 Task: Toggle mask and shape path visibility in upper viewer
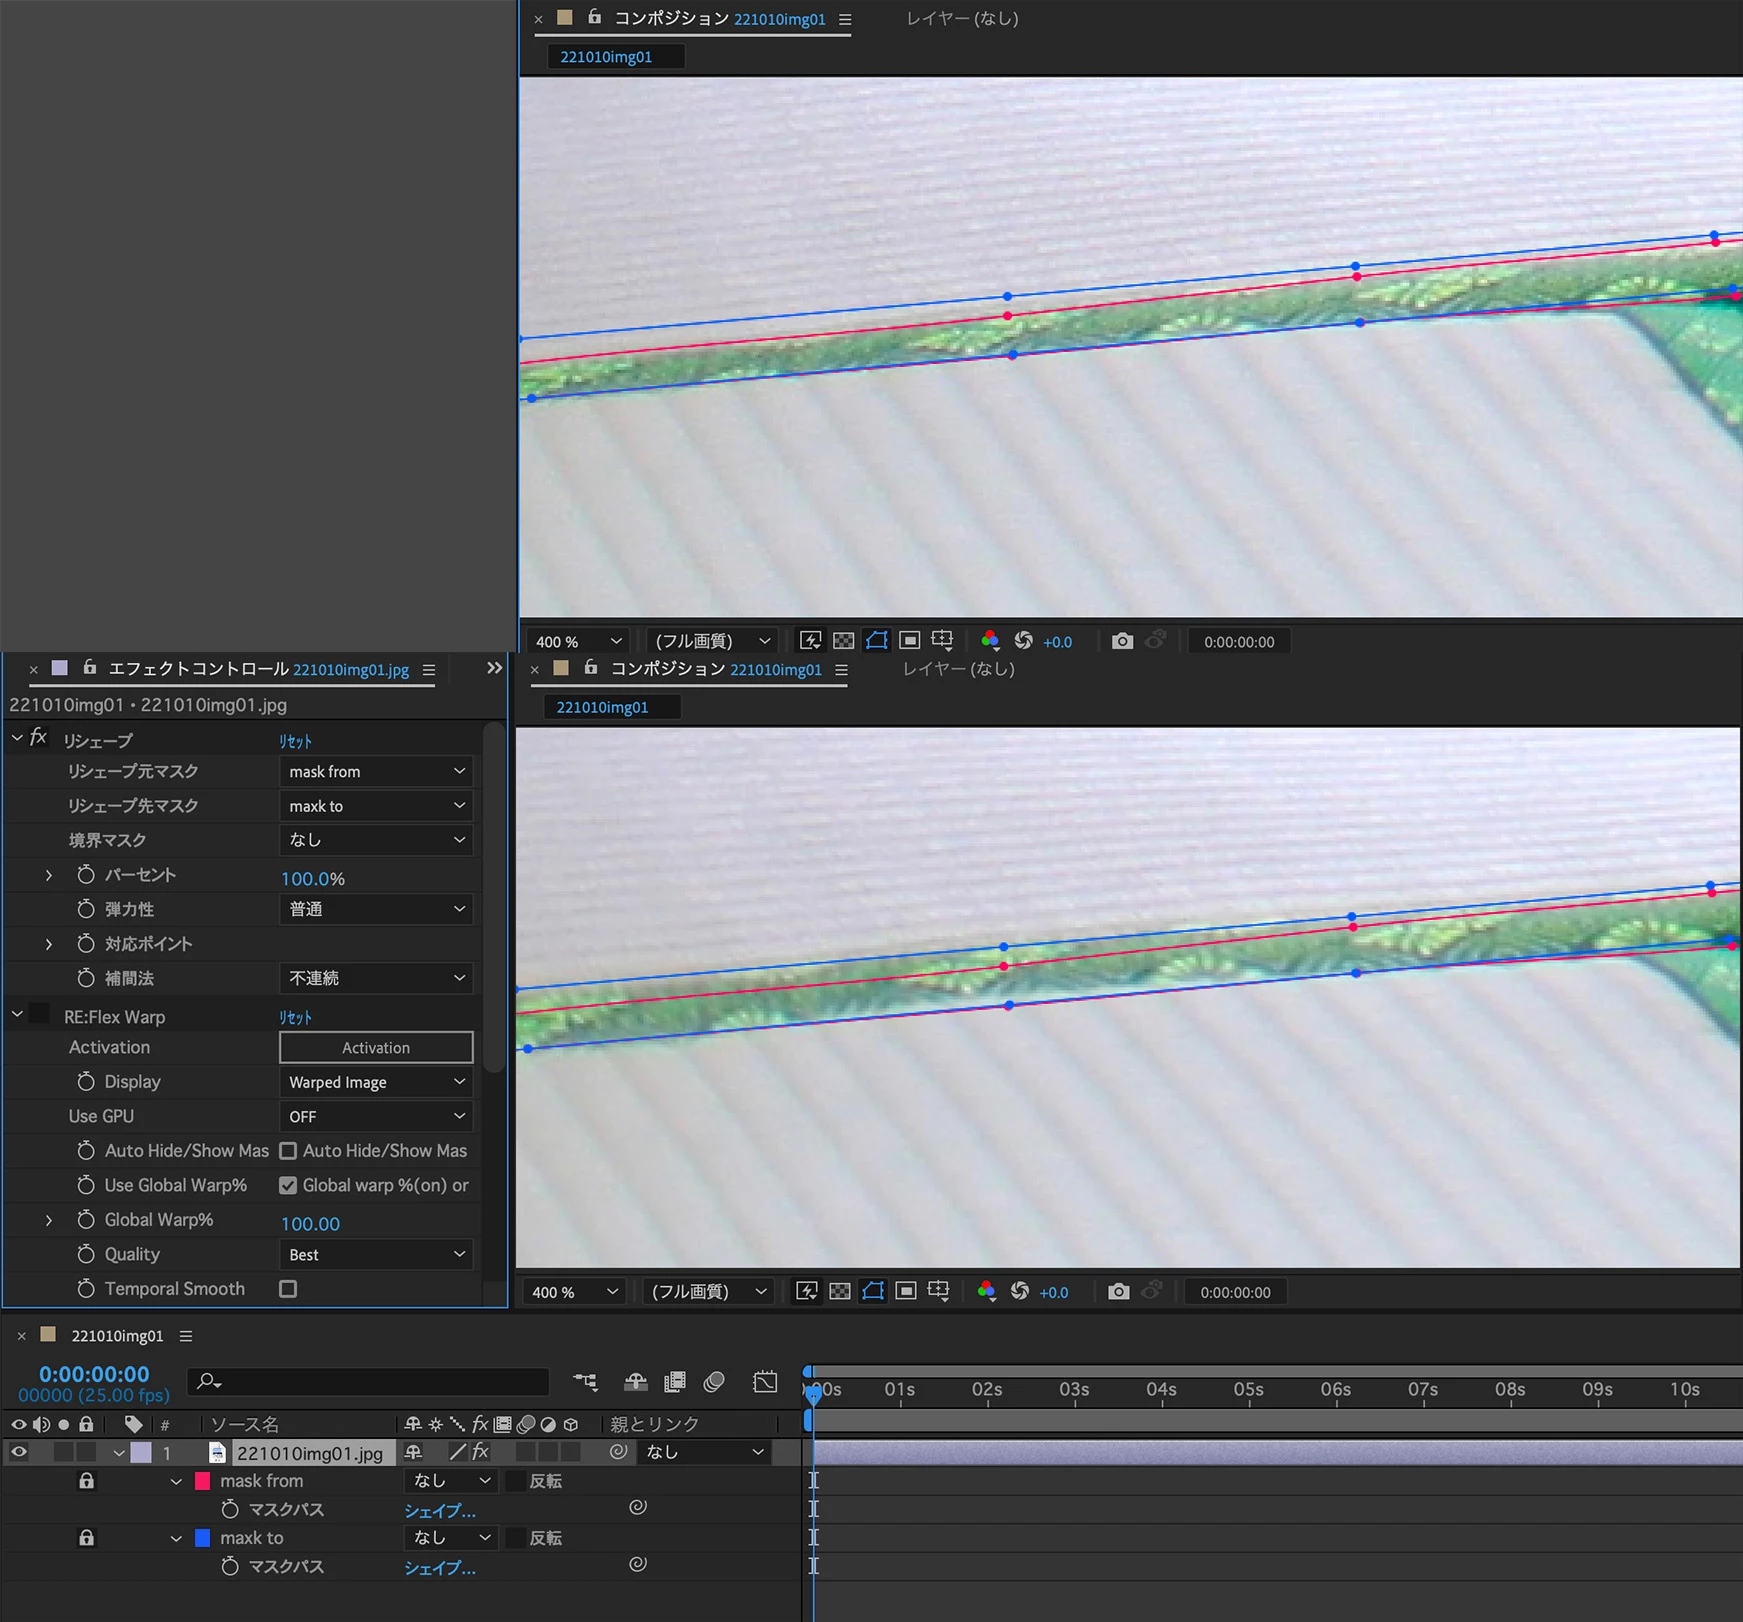click(x=877, y=641)
